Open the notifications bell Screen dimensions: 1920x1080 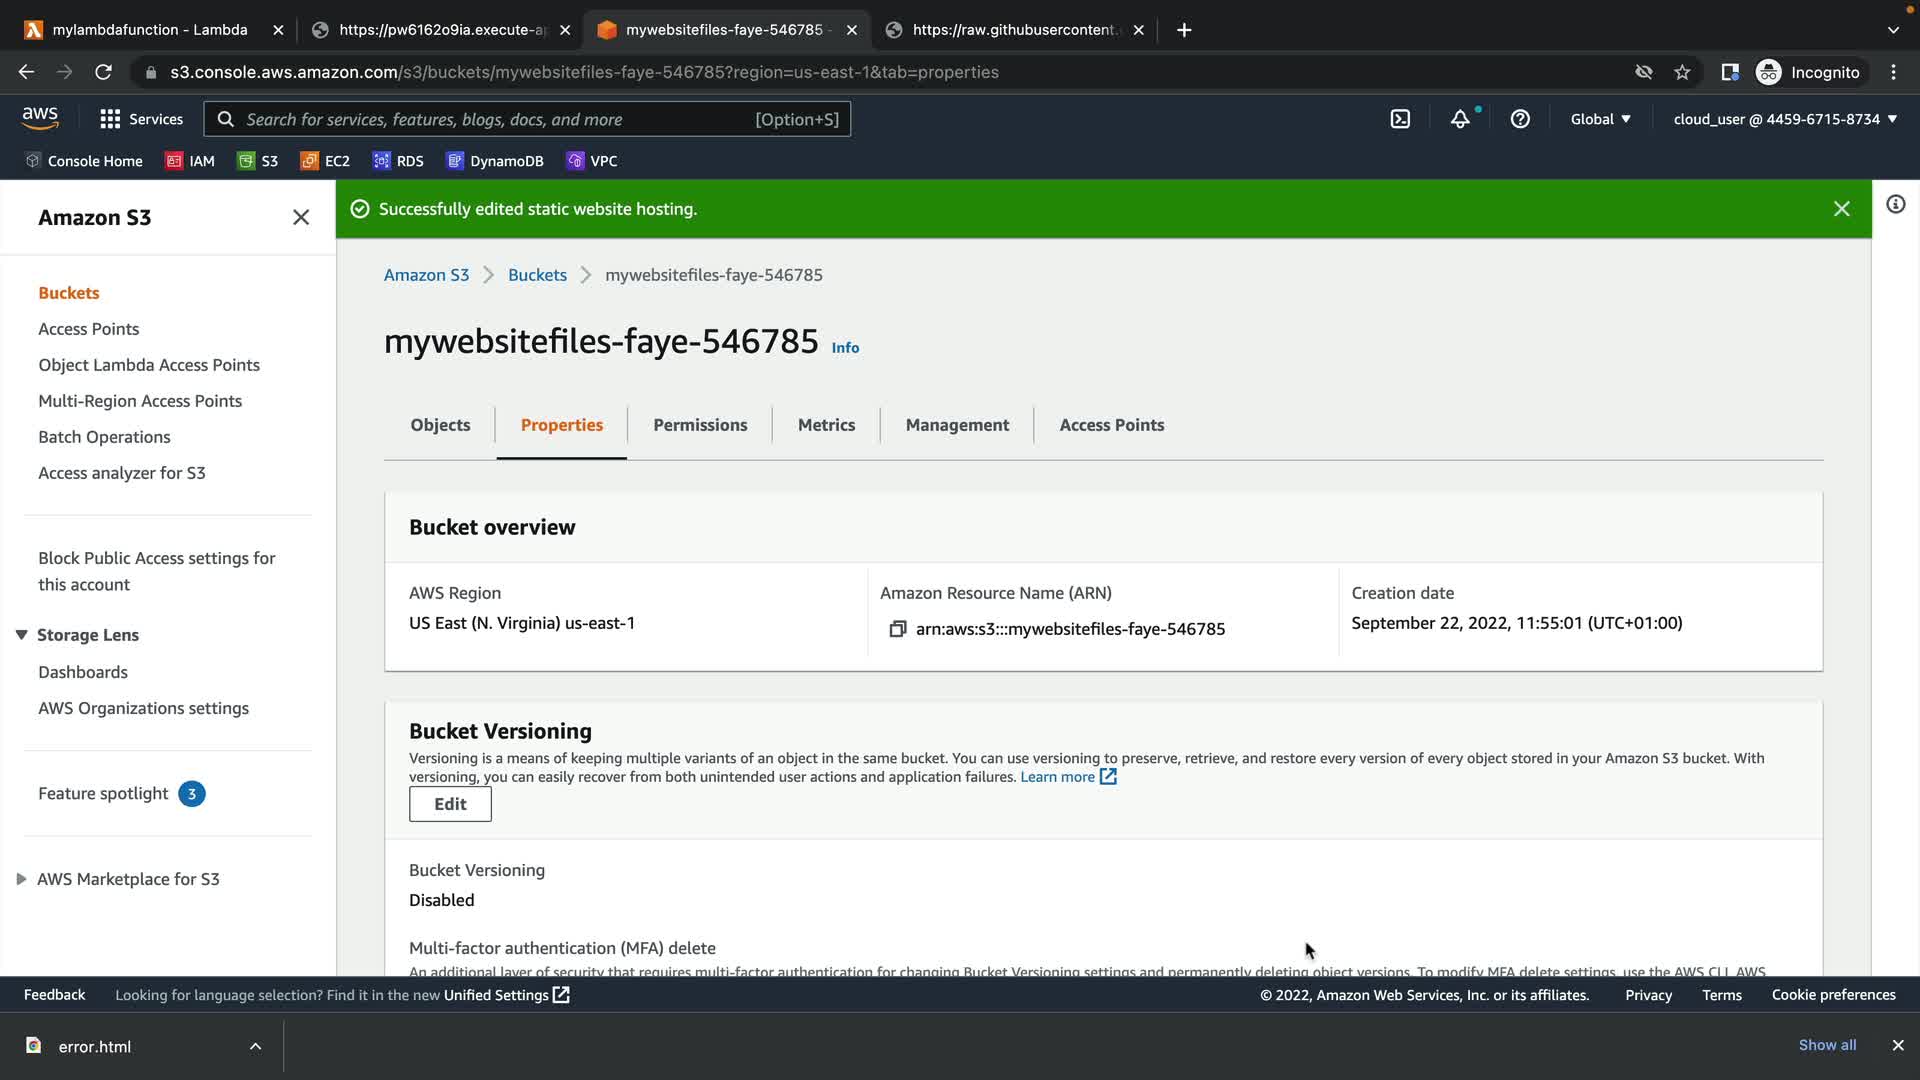[x=1460, y=119]
